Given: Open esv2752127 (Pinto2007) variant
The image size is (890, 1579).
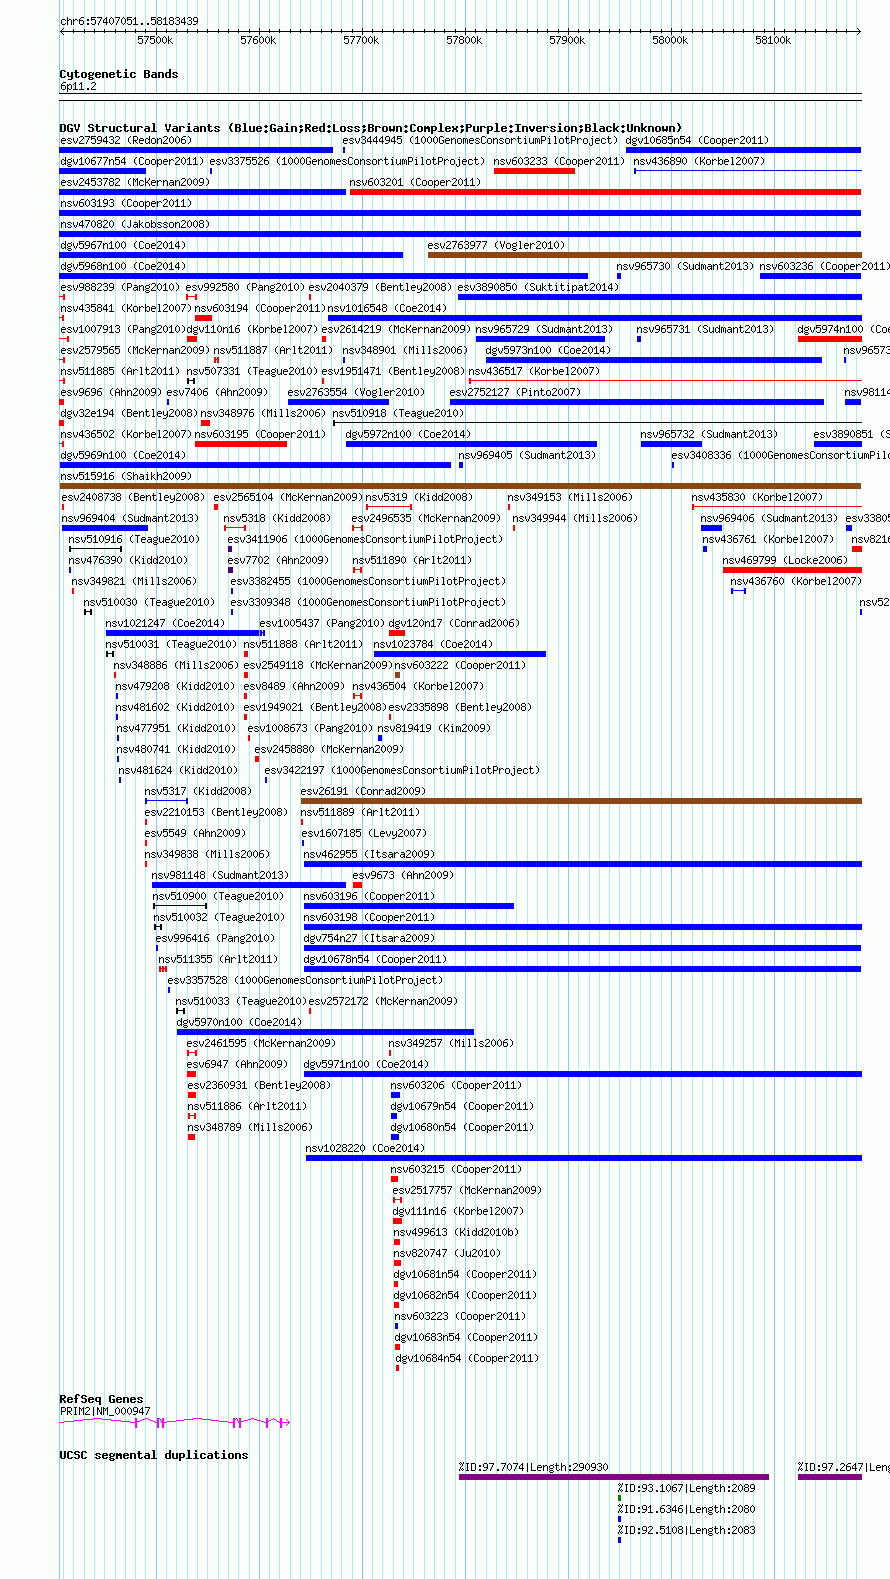Looking at the screenshot, I should point(515,392).
